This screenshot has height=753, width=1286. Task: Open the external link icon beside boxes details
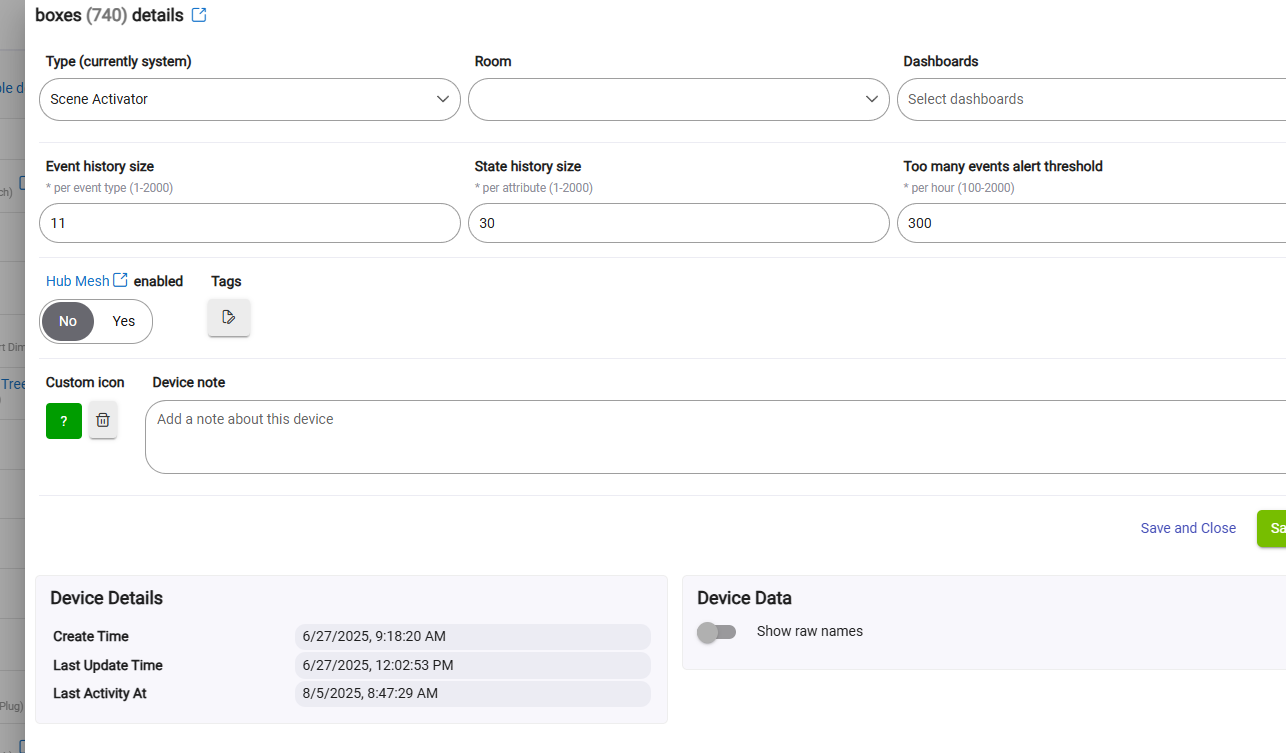[199, 15]
